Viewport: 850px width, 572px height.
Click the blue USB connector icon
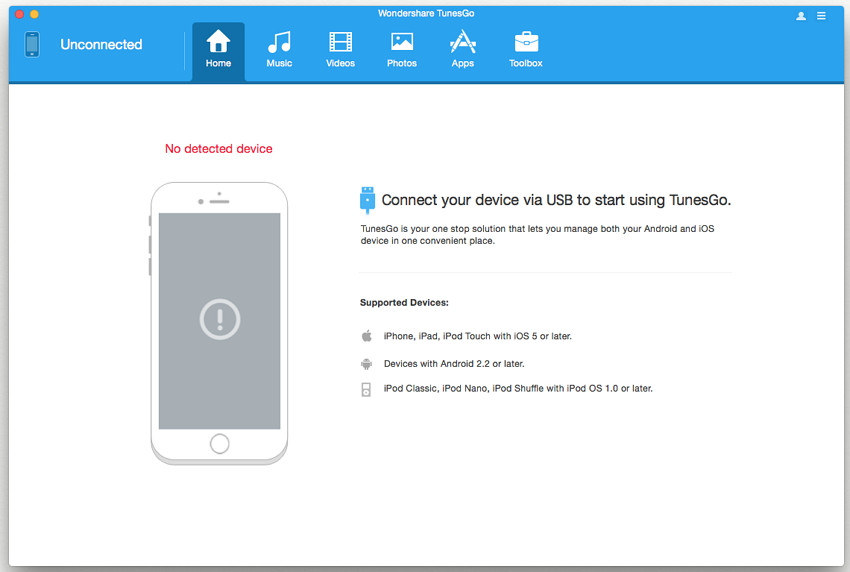coord(367,200)
